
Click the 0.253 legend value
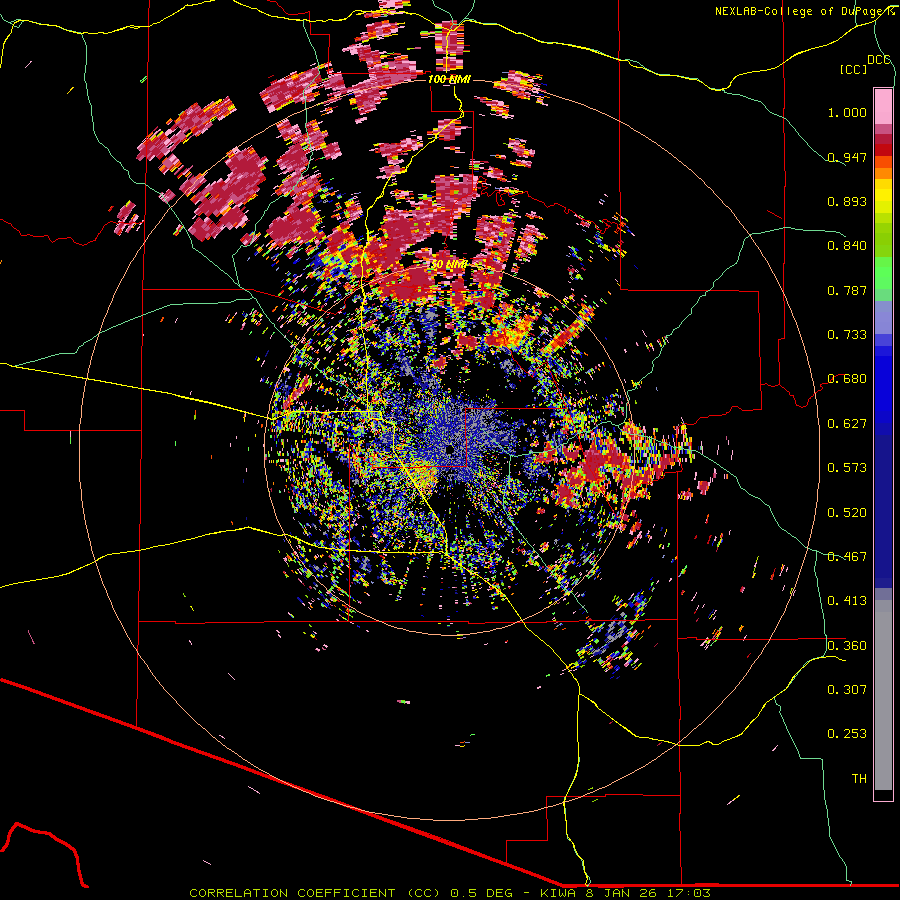coord(847,734)
